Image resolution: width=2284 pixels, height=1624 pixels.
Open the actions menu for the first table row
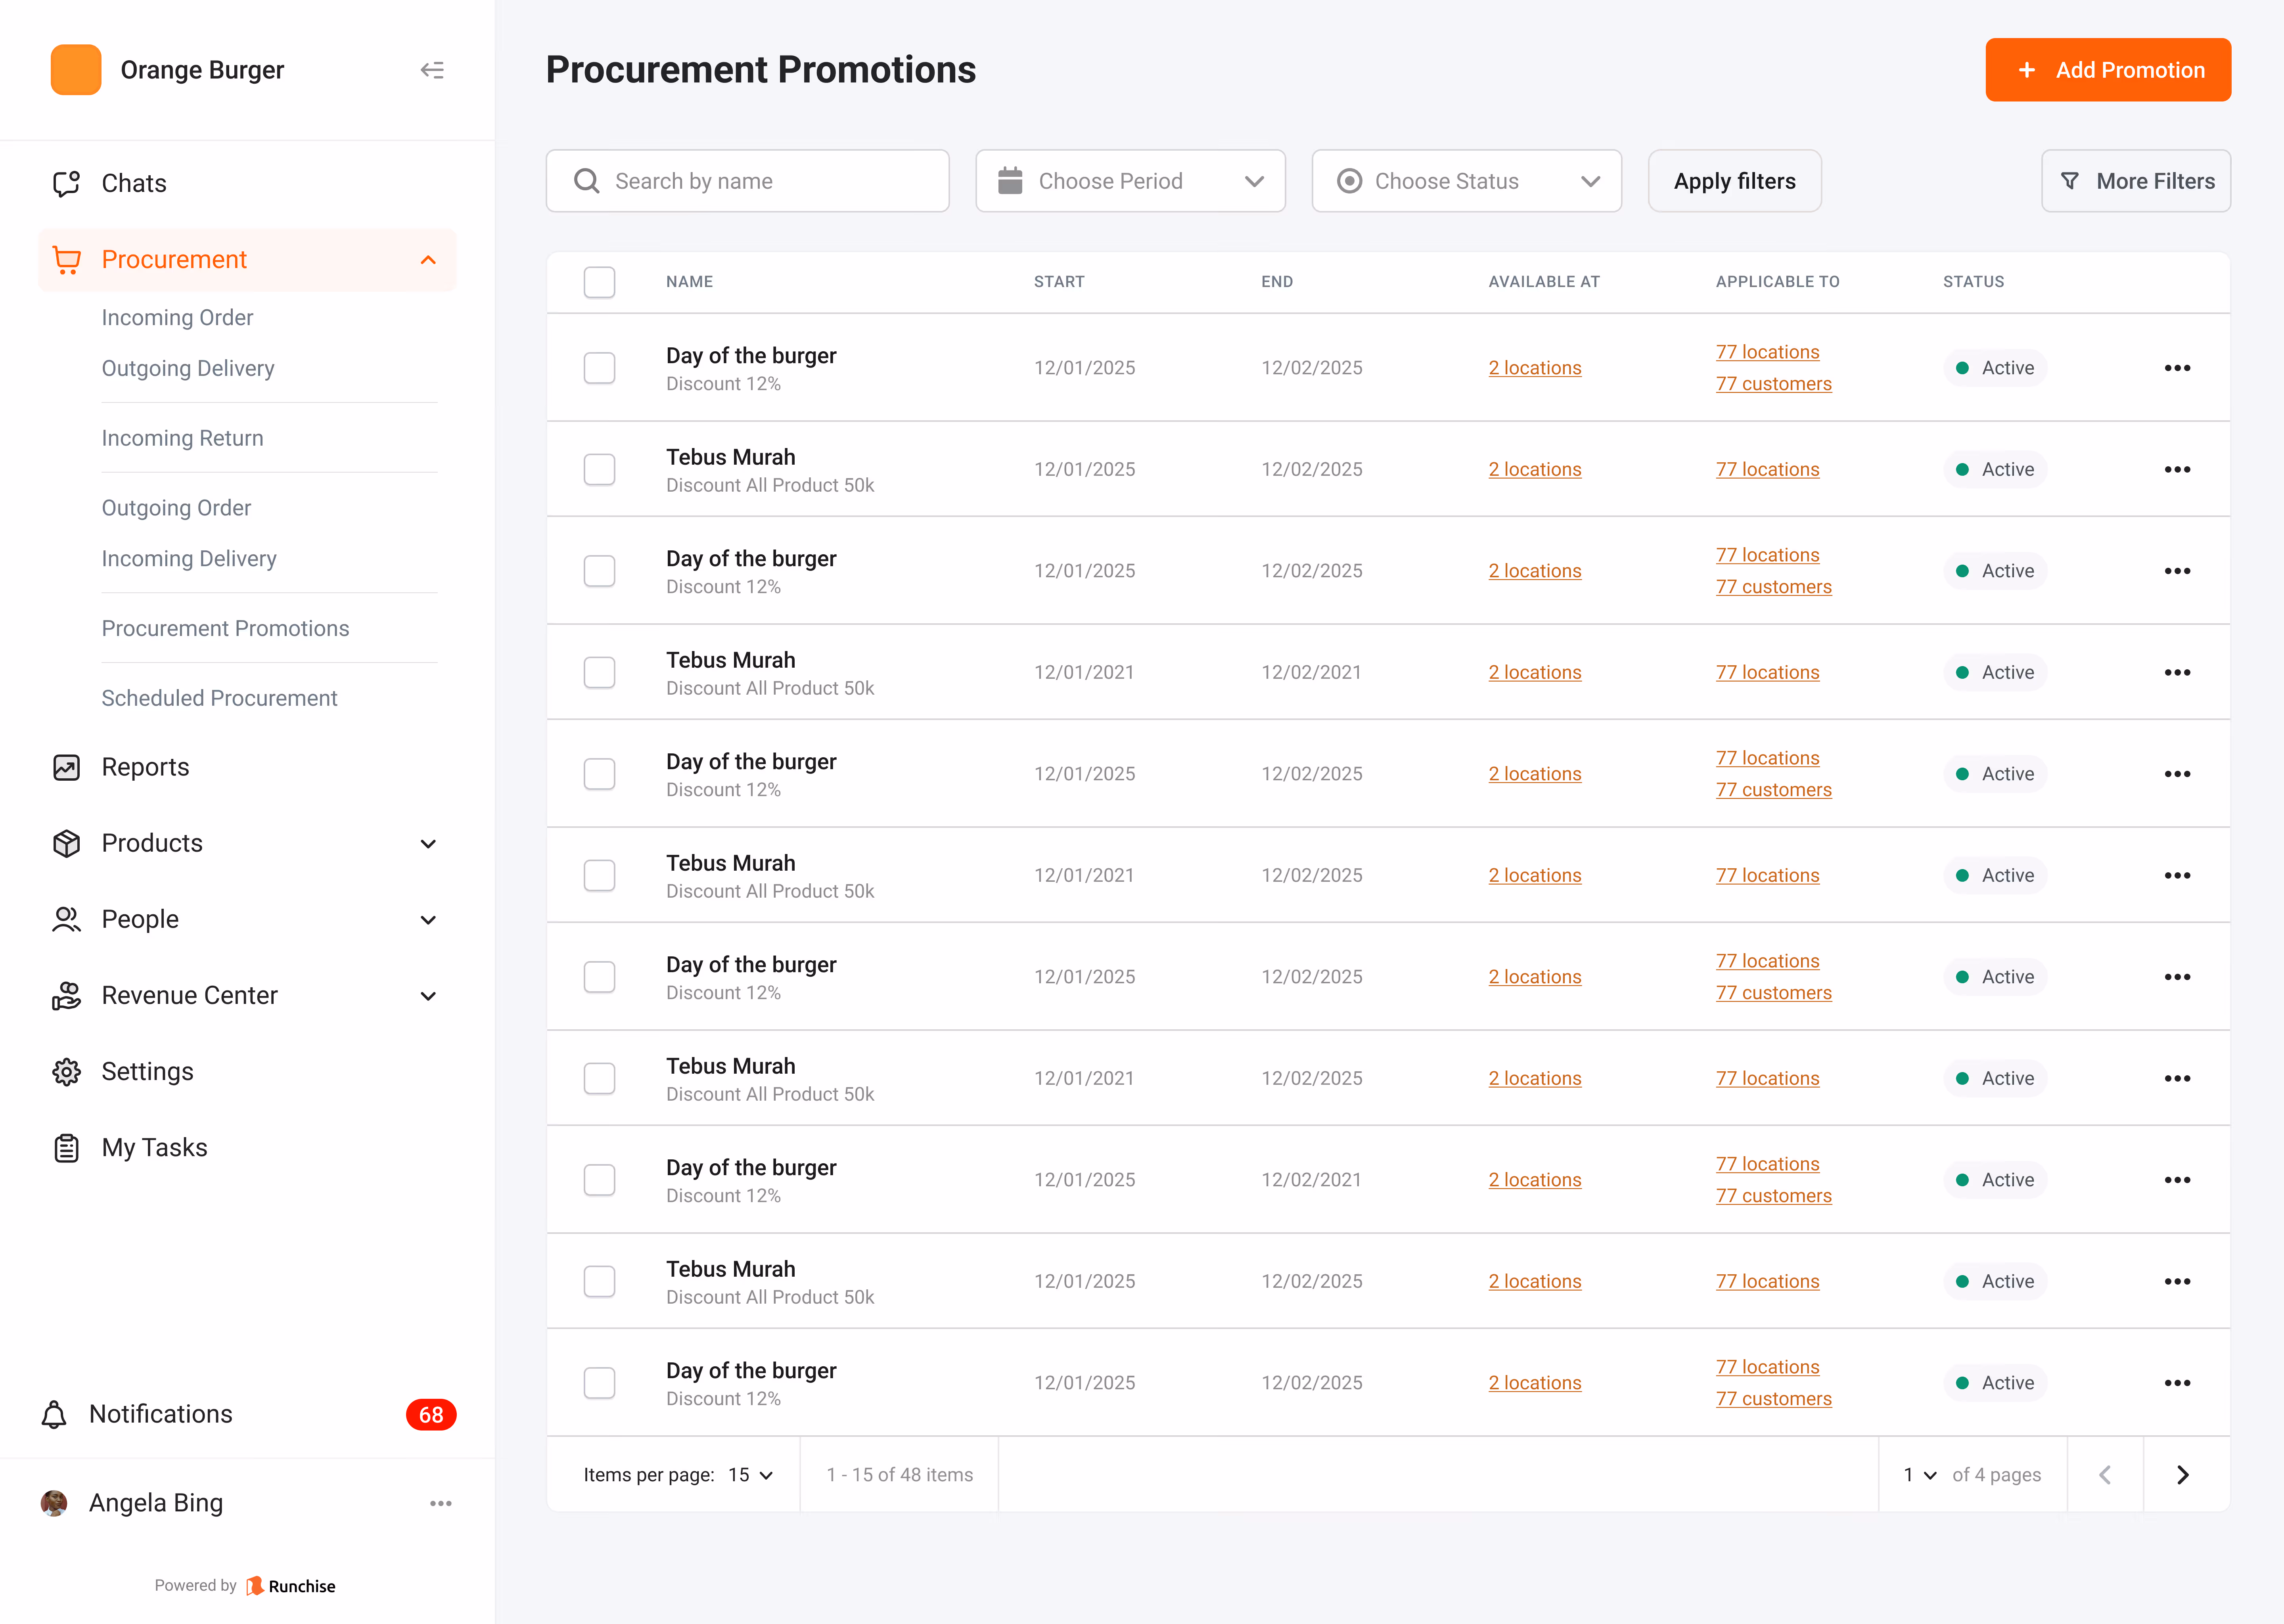(2177, 368)
